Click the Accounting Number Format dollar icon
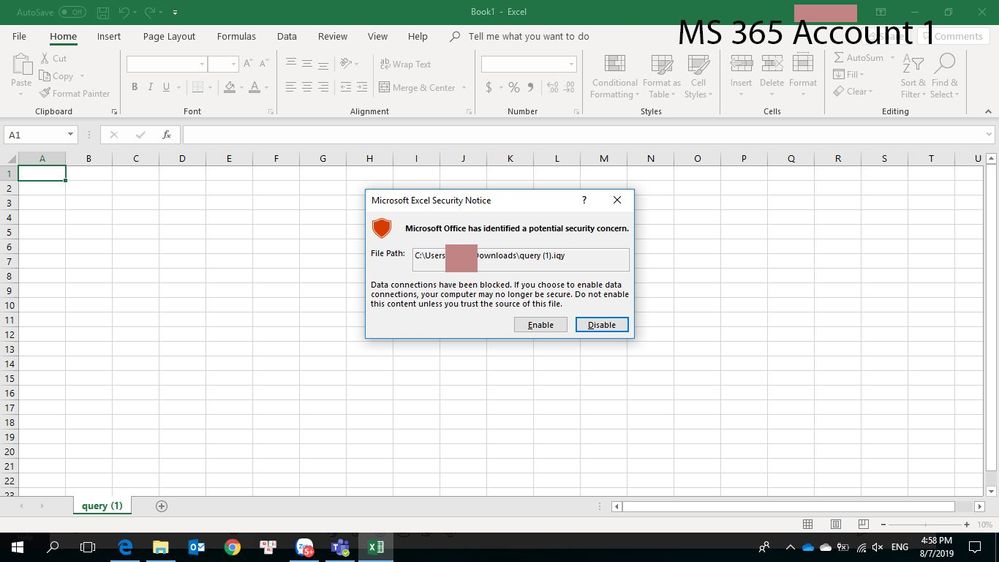The width and height of the screenshot is (999, 562). [489, 87]
